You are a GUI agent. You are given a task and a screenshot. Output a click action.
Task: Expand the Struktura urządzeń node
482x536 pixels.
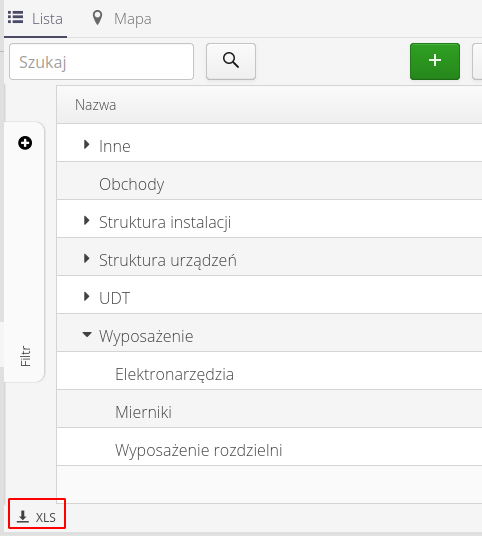pyautogui.click(x=86, y=258)
